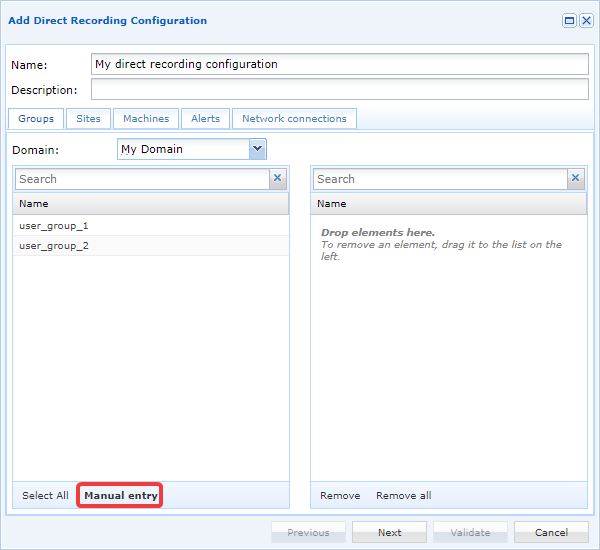Maximize the dialog window
Viewport: 600px width, 550px height.
click(x=569, y=20)
